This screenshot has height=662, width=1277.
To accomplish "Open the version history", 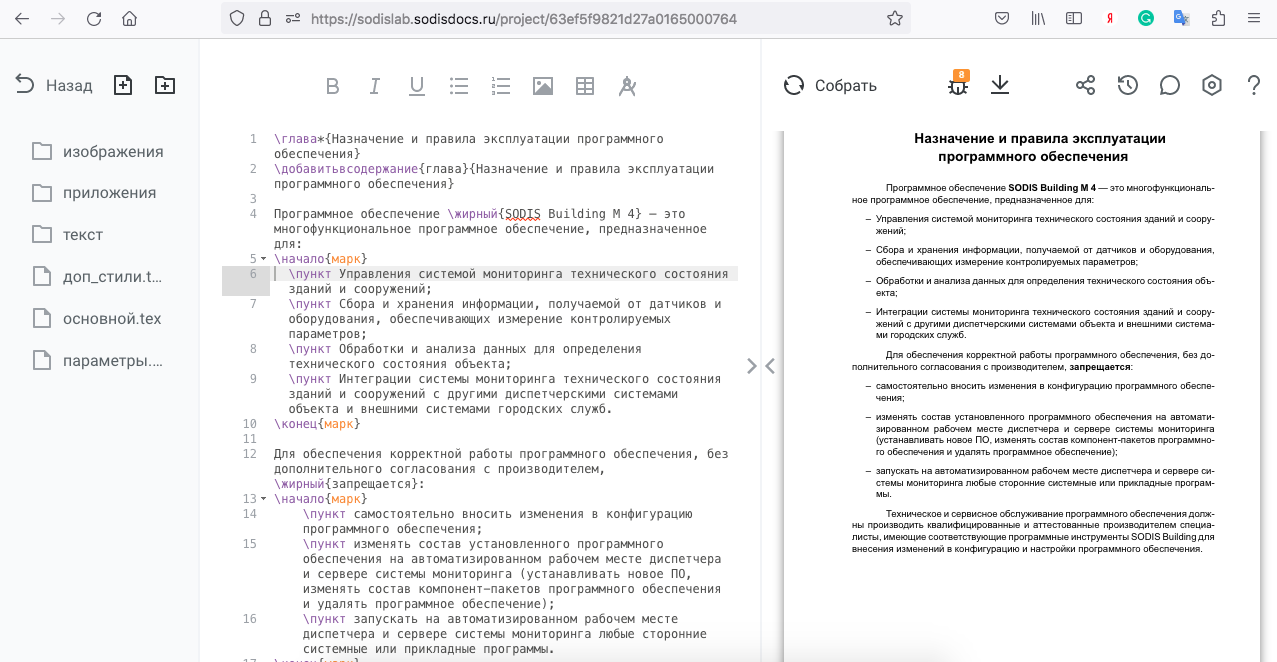I will [x=1127, y=86].
